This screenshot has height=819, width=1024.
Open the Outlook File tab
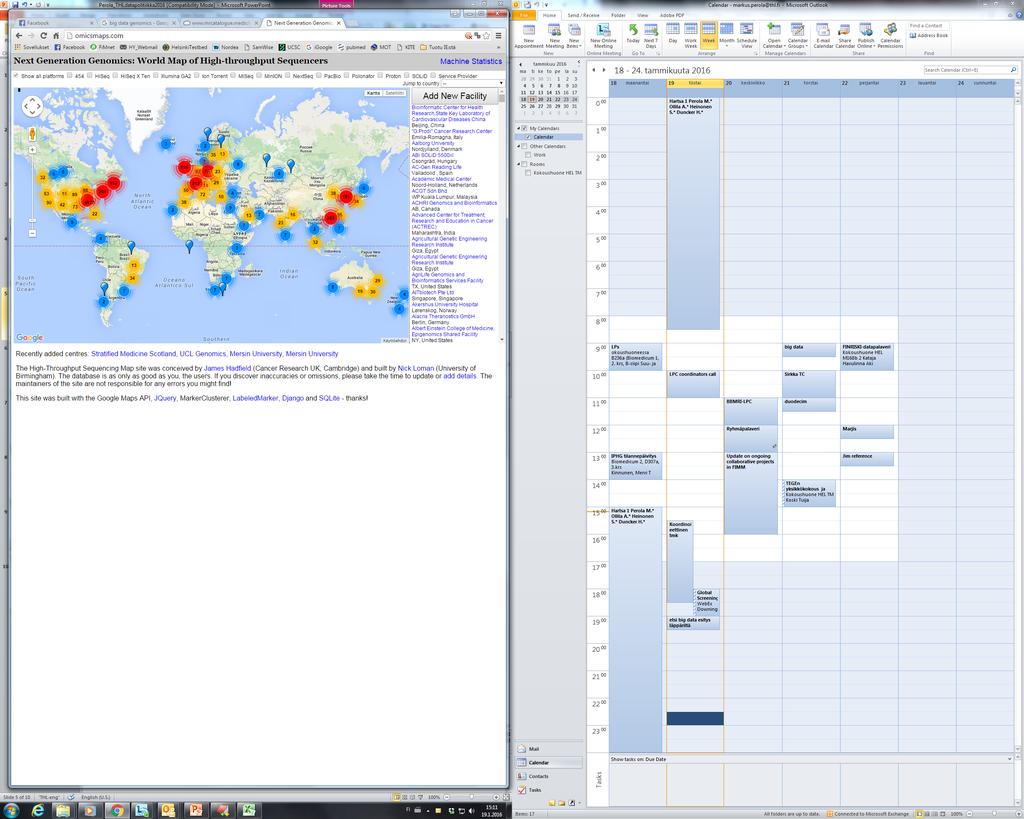point(524,15)
